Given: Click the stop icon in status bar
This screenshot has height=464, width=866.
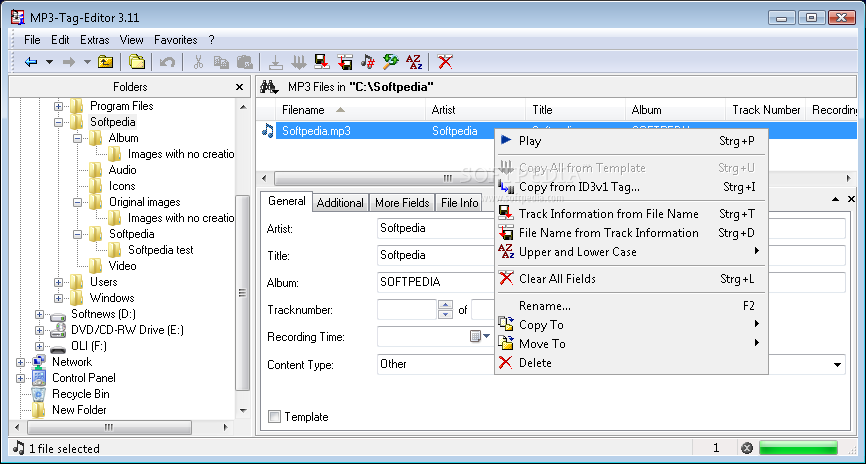Looking at the screenshot, I should coord(747,448).
